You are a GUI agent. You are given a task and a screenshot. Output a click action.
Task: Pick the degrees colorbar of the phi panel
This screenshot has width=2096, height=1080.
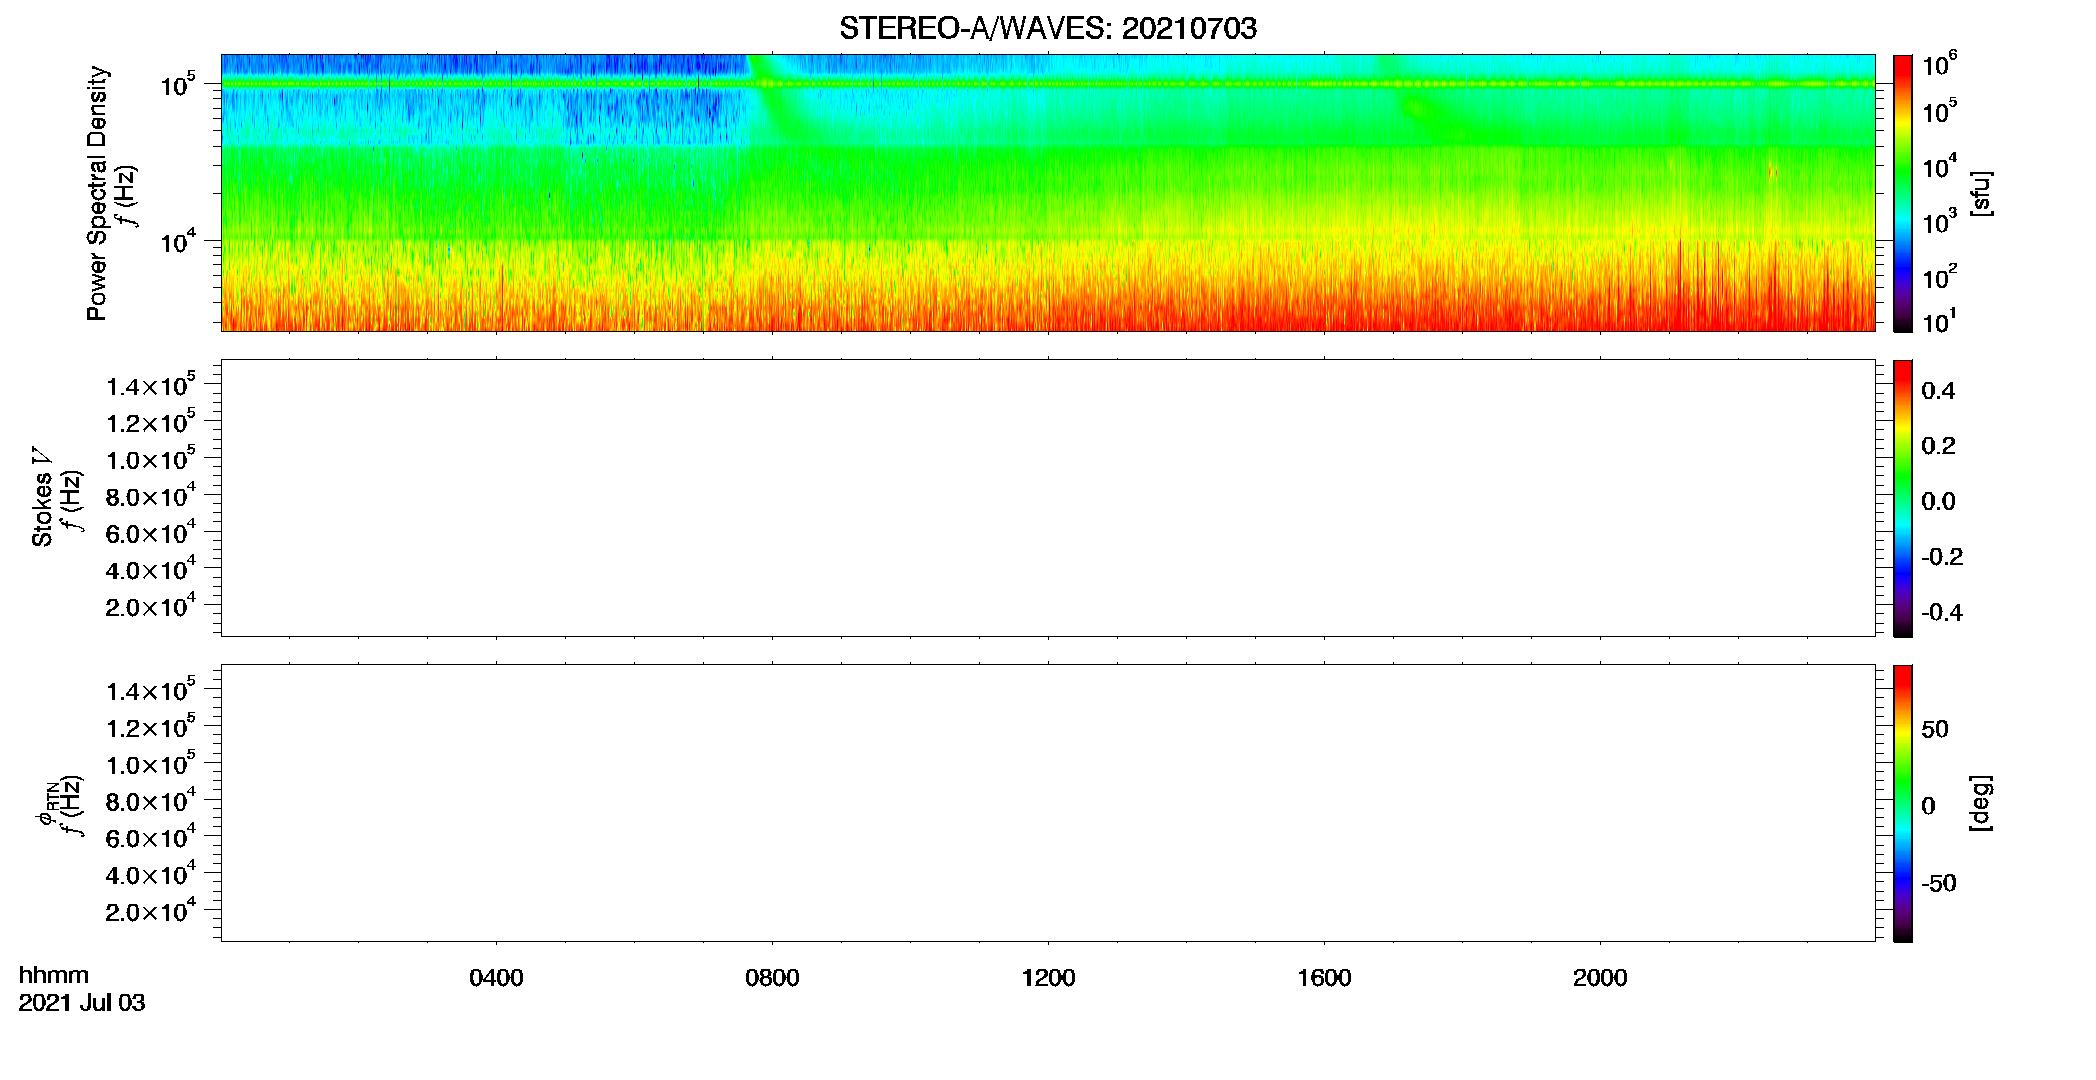point(1902,802)
